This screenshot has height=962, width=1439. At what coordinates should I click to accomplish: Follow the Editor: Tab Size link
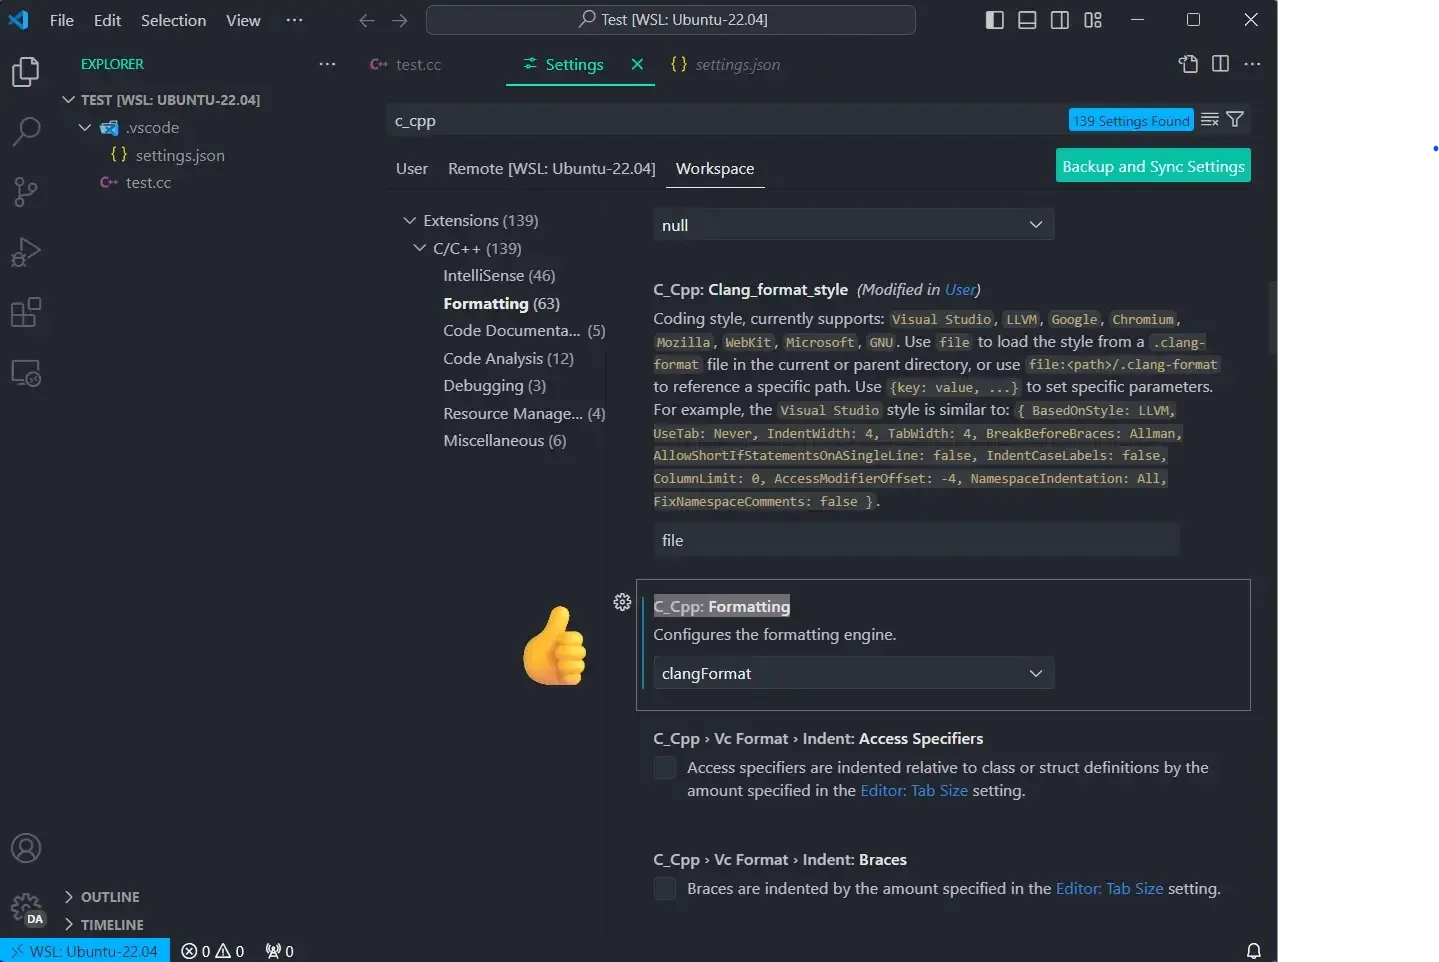coord(913,790)
